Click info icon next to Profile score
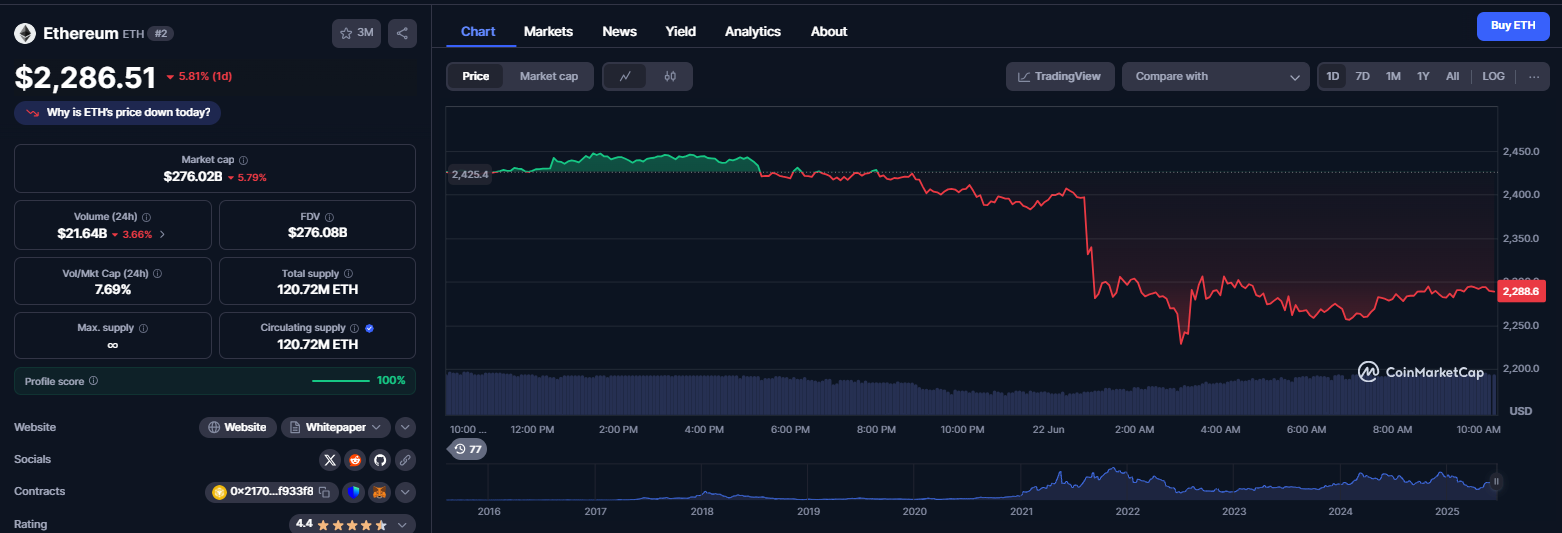Screen dimensions: 1562x533 tap(93, 381)
